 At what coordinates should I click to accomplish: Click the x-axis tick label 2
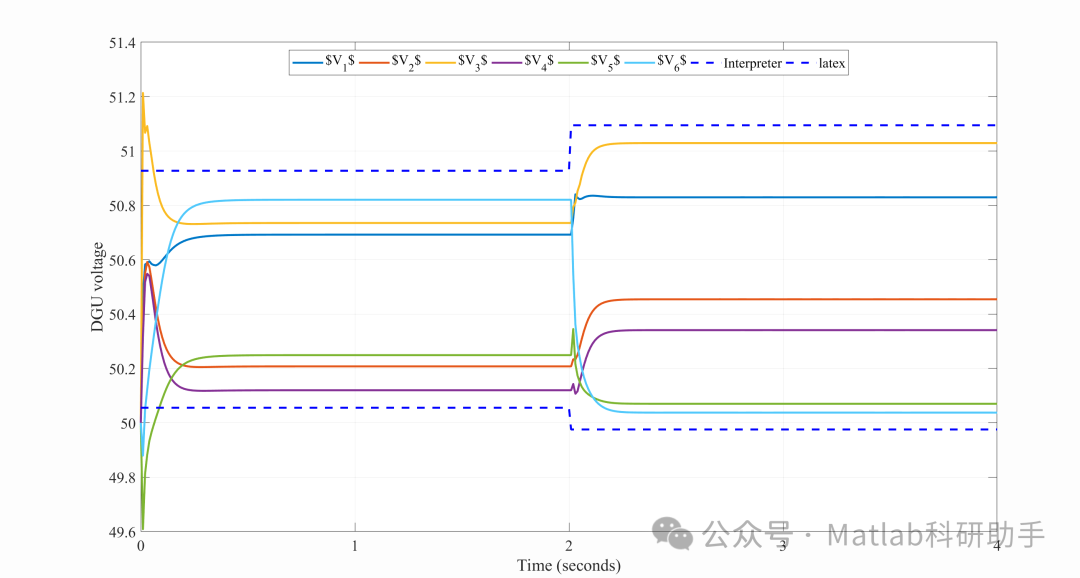[x=569, y=546]
